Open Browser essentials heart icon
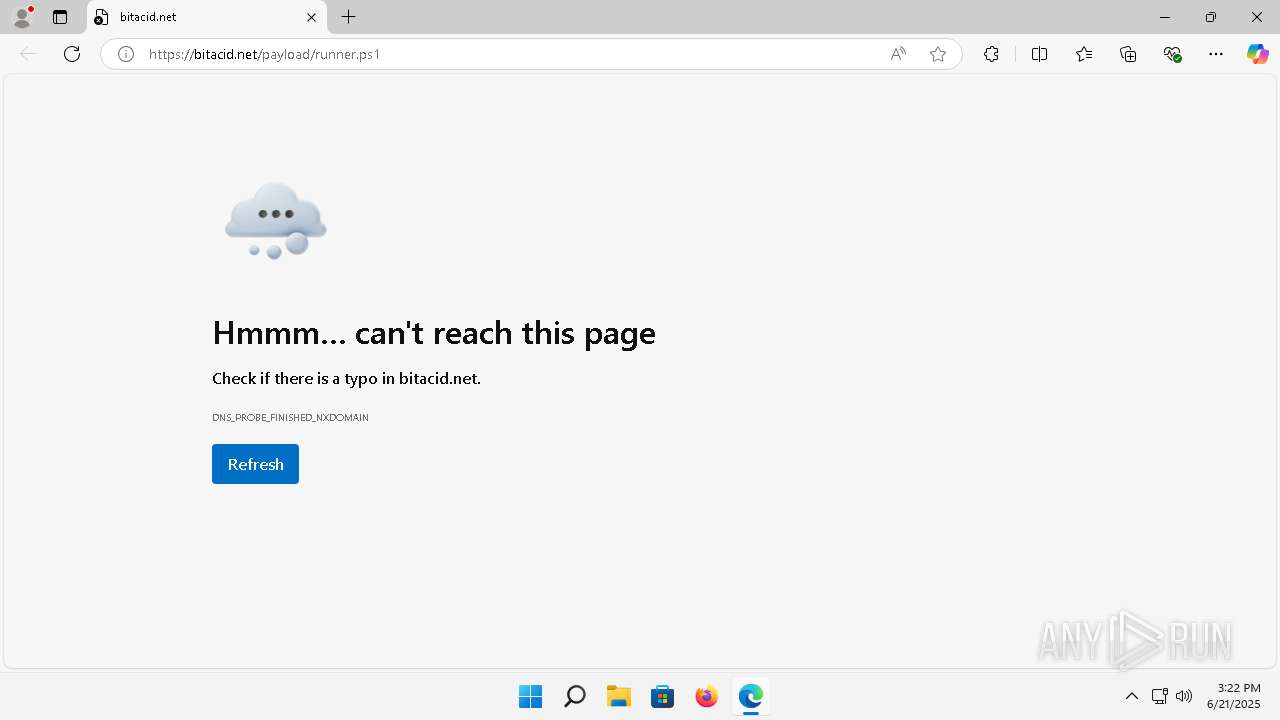Screen dimensions: 1280x720 pyautogui.click(x=1173, y=54)
